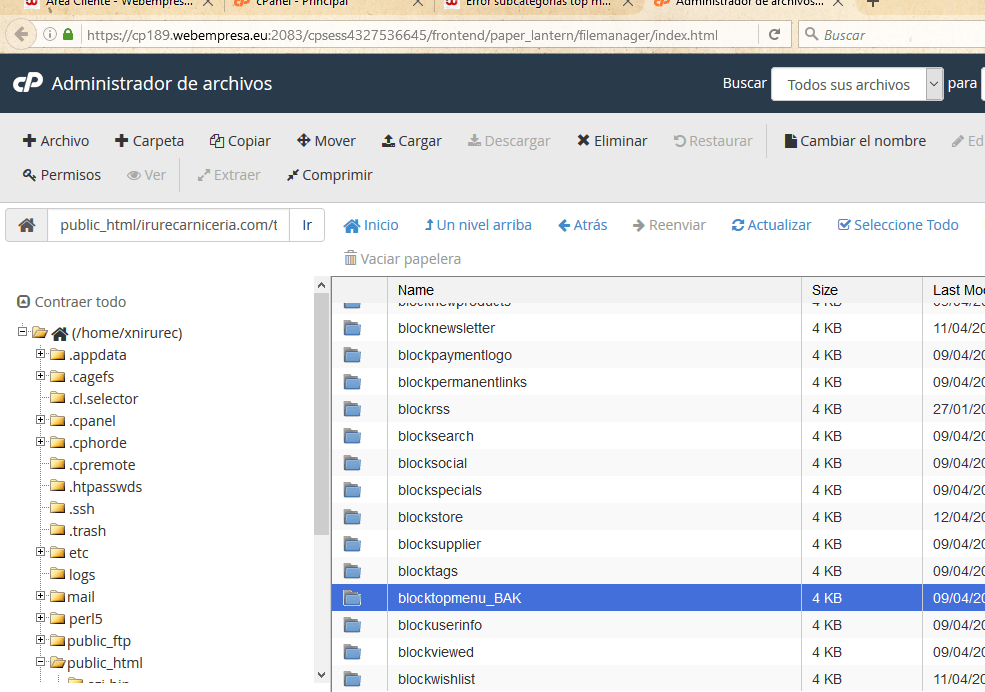Viewport: 985px width, 692px height.
Task: Click the cPanel logo in header
Action: coord(28,83)
